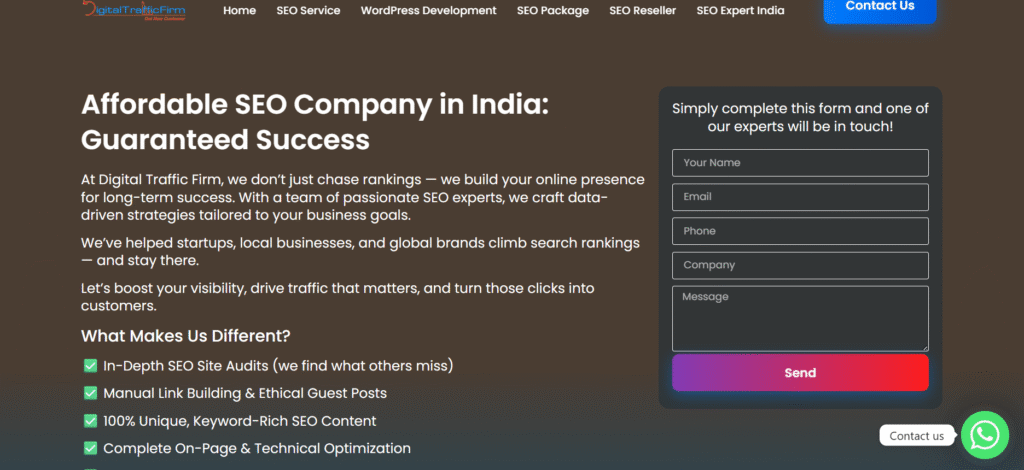Open the SEO Package menu item

552,11
